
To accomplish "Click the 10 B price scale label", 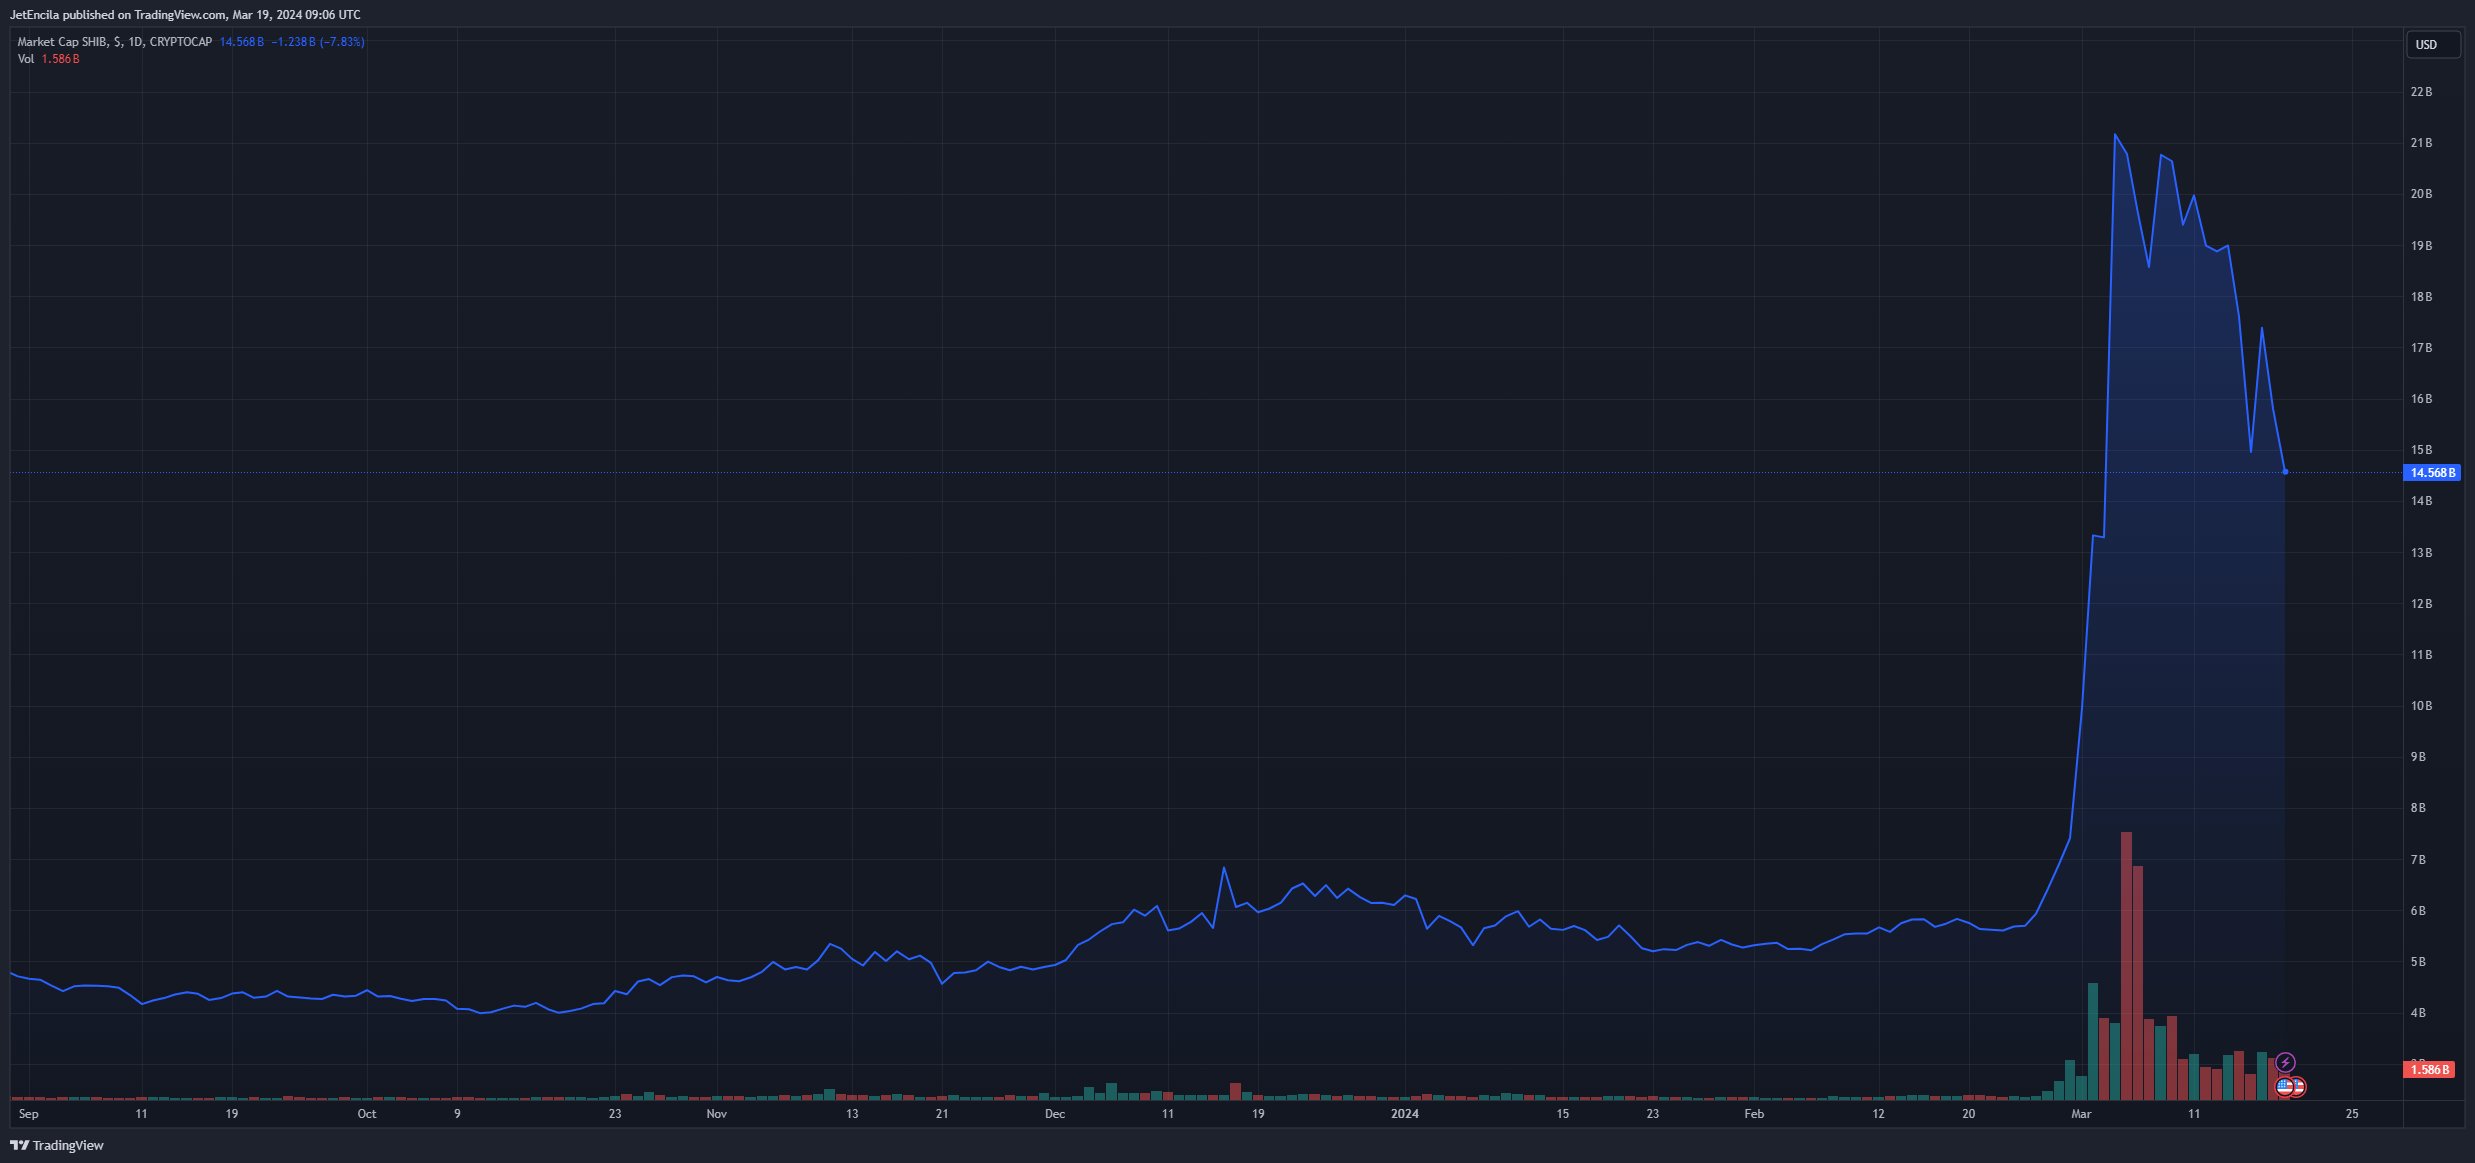I will pyautogui.click(x=2421, y=706).
